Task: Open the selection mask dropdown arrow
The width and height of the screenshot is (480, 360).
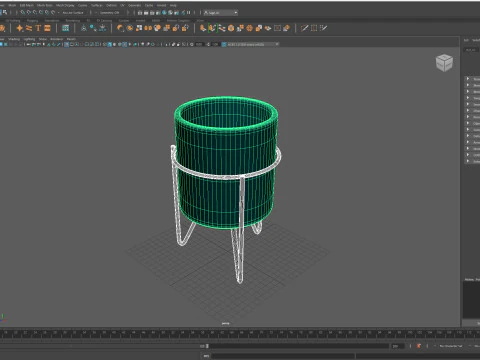Action: (x=59, y=13)
